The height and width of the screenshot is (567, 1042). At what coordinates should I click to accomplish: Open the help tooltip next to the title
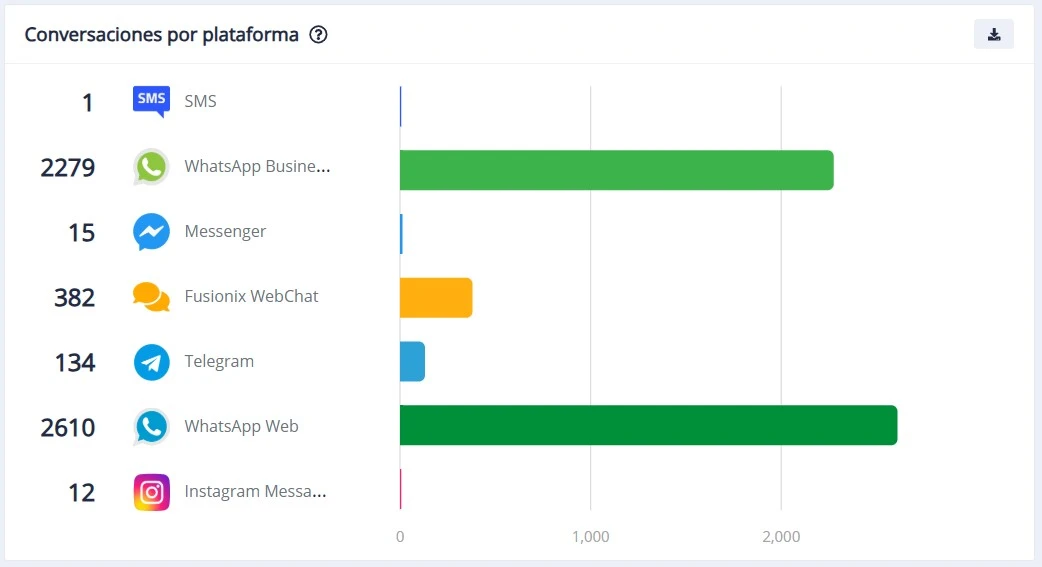pos(318,35)
